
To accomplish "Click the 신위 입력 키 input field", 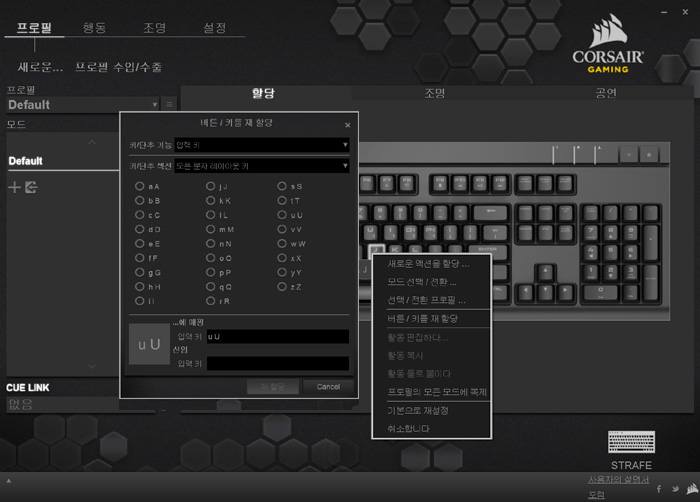I will pos(276,363).
